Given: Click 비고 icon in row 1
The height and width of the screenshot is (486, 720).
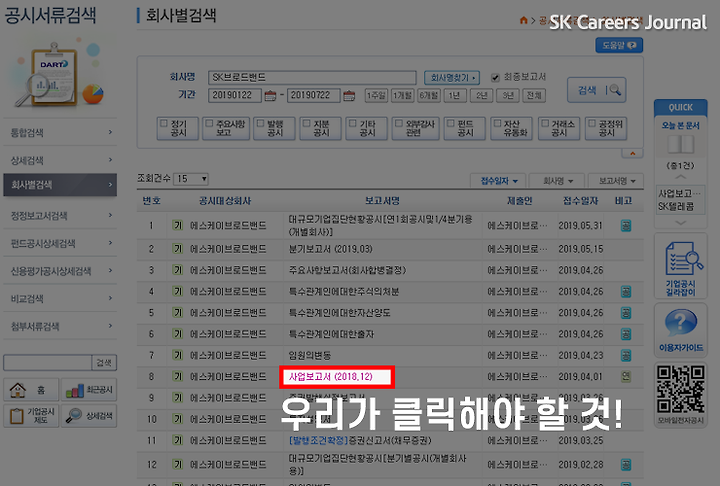Looking at the screenshot, I should tap(625, 226).
